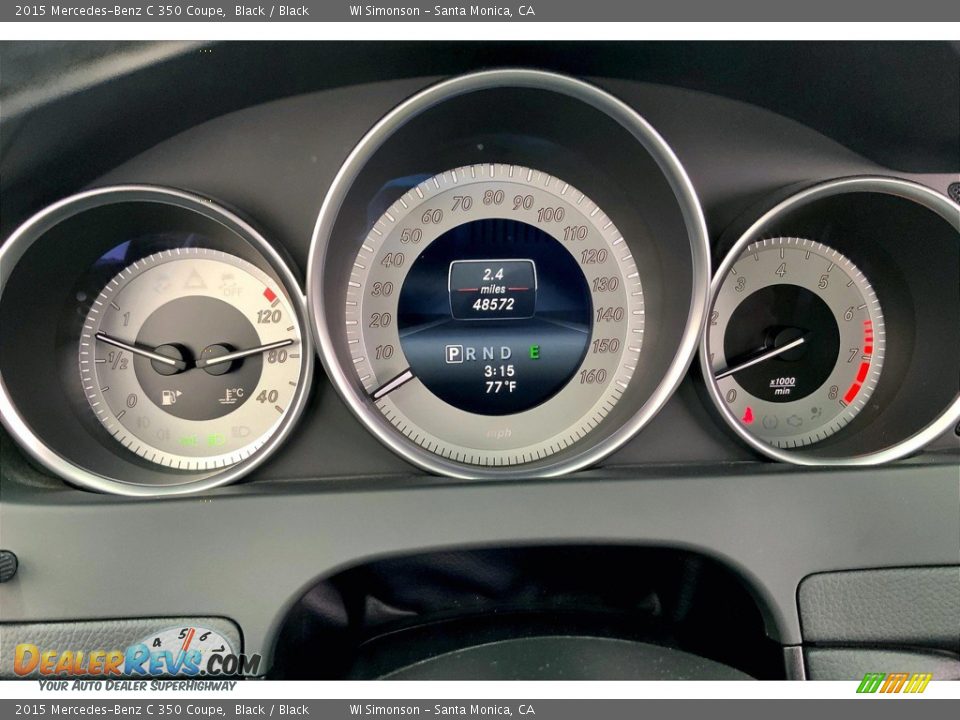Click the ESP OFF indicator icon

(x=231, y=284)
